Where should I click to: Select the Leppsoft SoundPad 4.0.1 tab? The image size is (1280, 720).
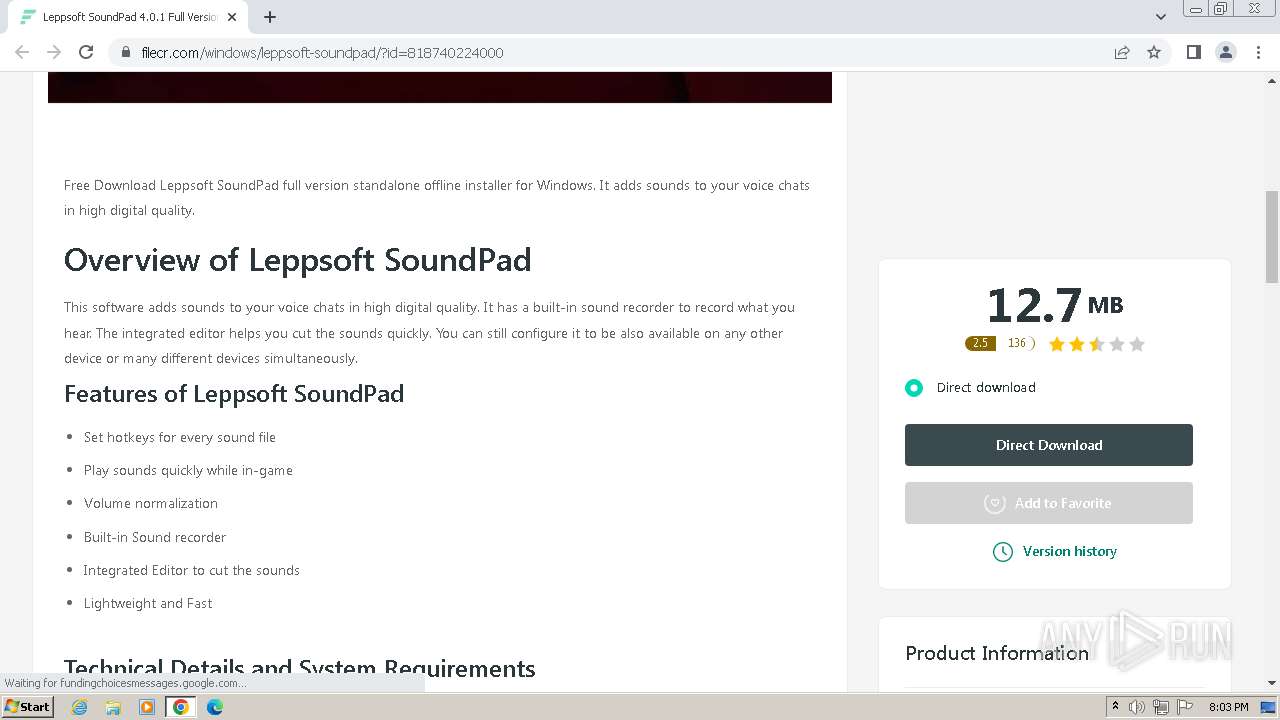click(x=128, y=17)
